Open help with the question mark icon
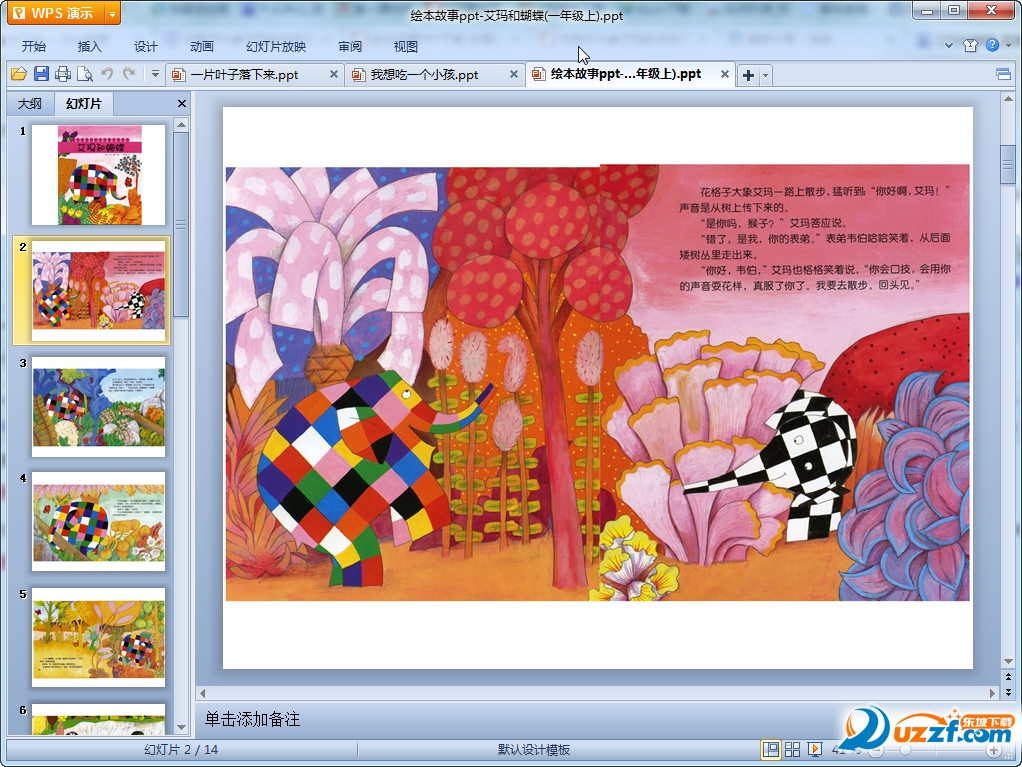The height and width of the screenshot is (767, 1022). [992, 45]
